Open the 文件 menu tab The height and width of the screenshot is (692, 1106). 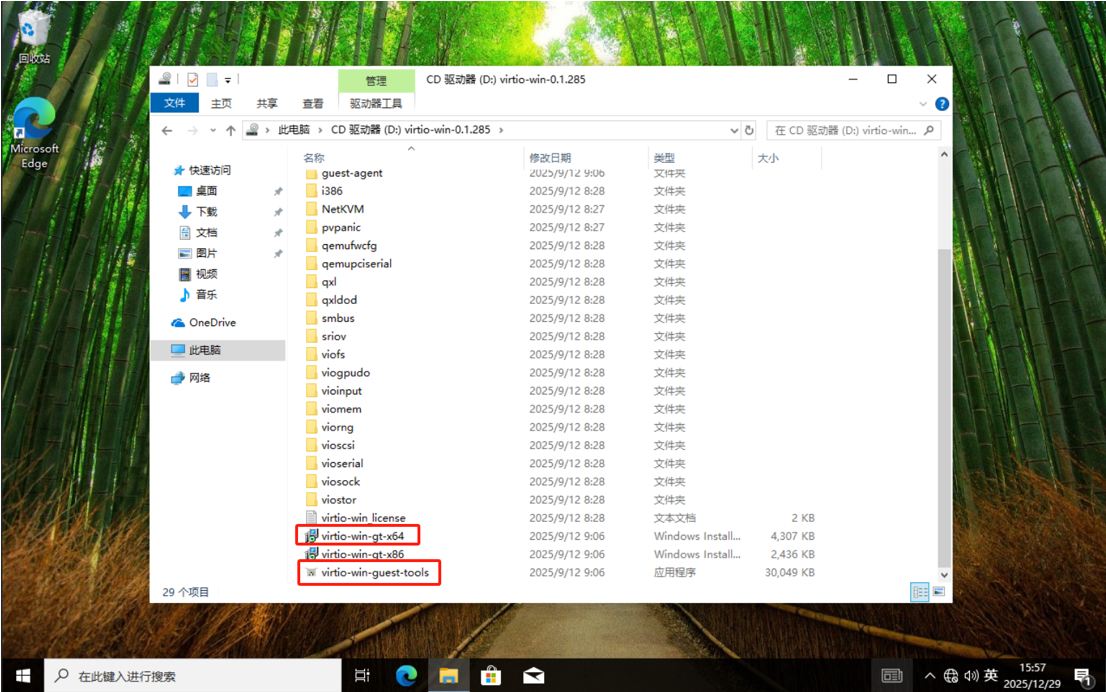pos(175,103)
